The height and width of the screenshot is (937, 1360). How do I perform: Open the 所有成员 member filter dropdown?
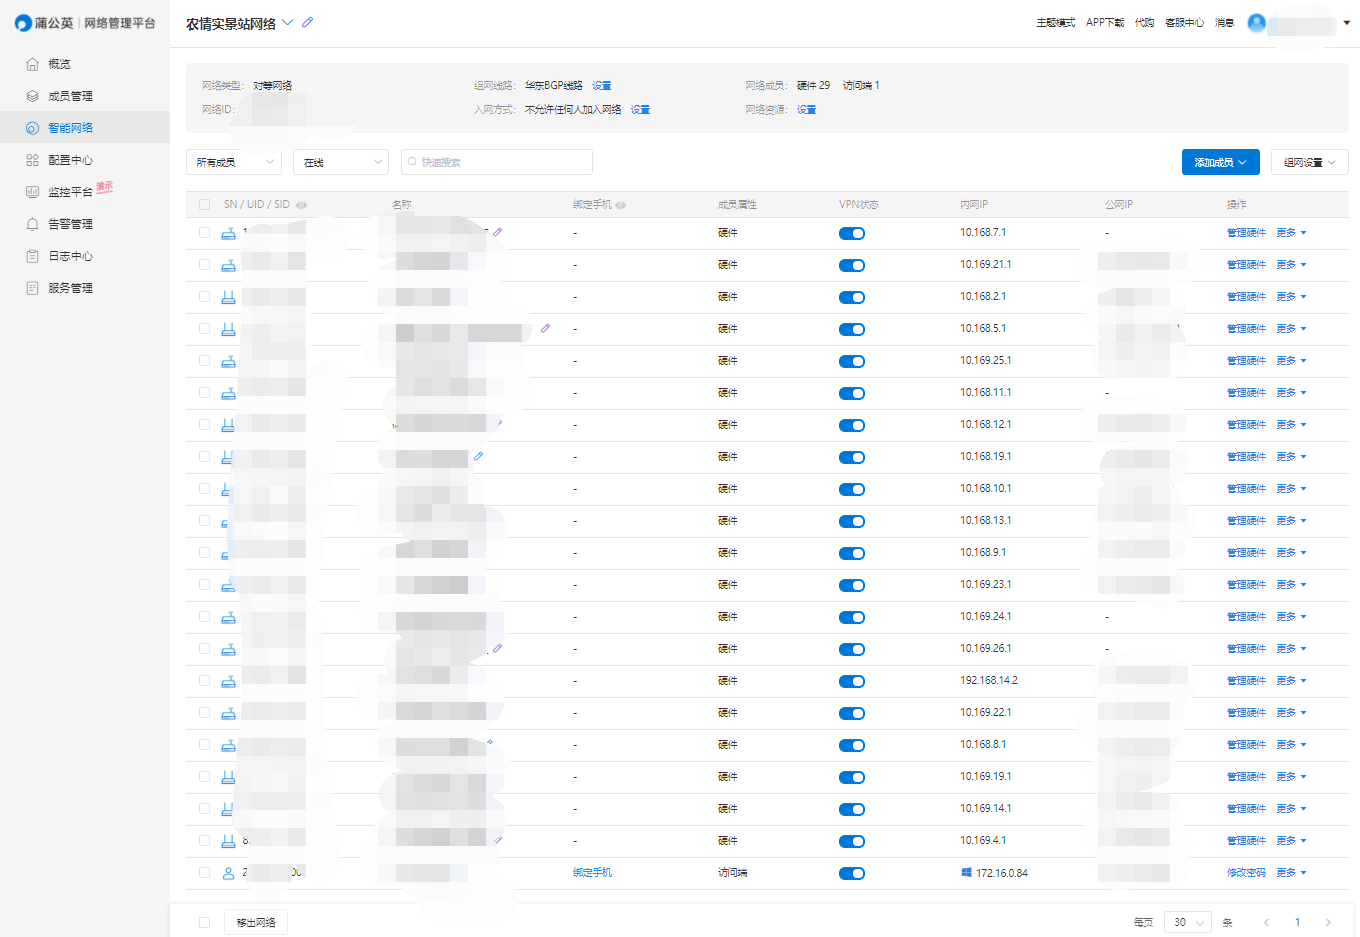click(234, 162)
